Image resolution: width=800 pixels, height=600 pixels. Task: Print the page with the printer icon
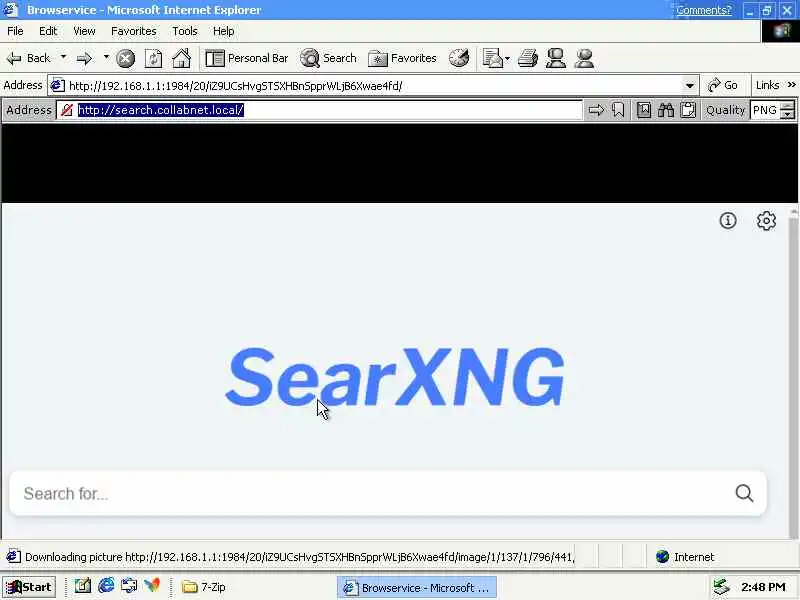click(x=528, y=58)
